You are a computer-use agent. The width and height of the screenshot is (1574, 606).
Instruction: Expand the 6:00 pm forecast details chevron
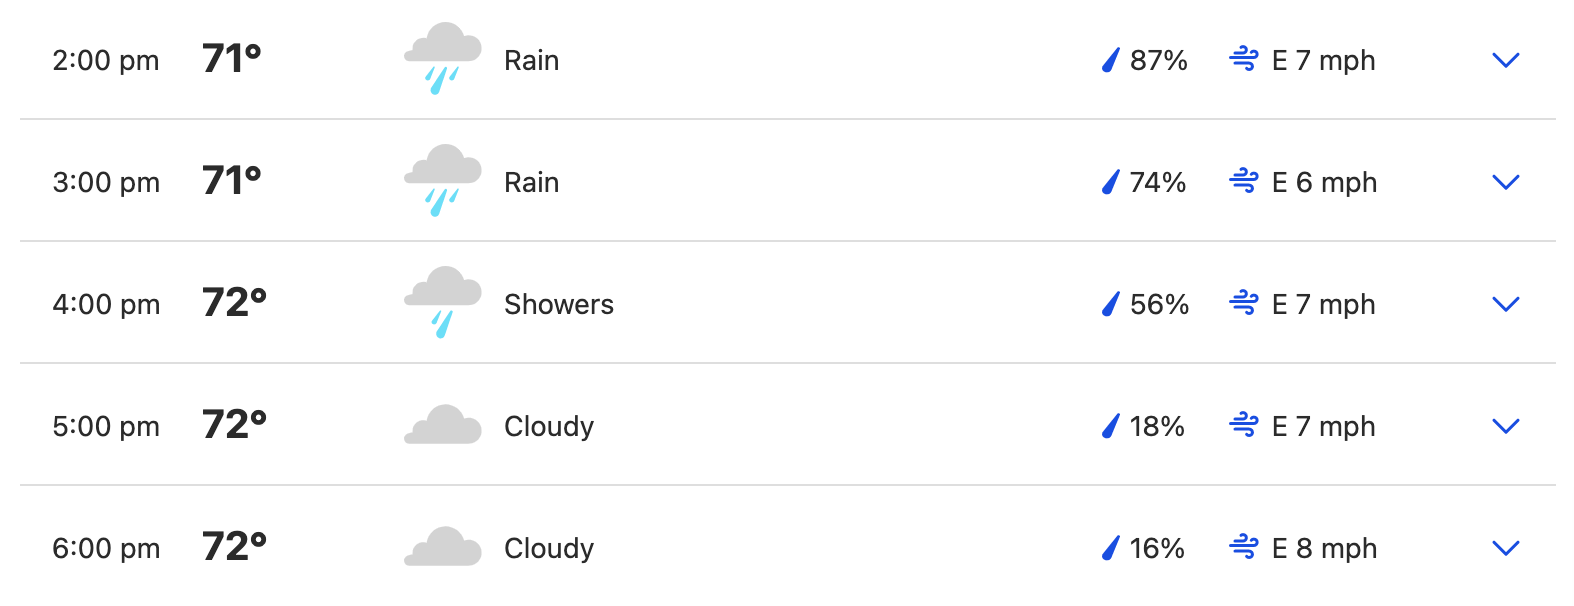(1505, 548)
